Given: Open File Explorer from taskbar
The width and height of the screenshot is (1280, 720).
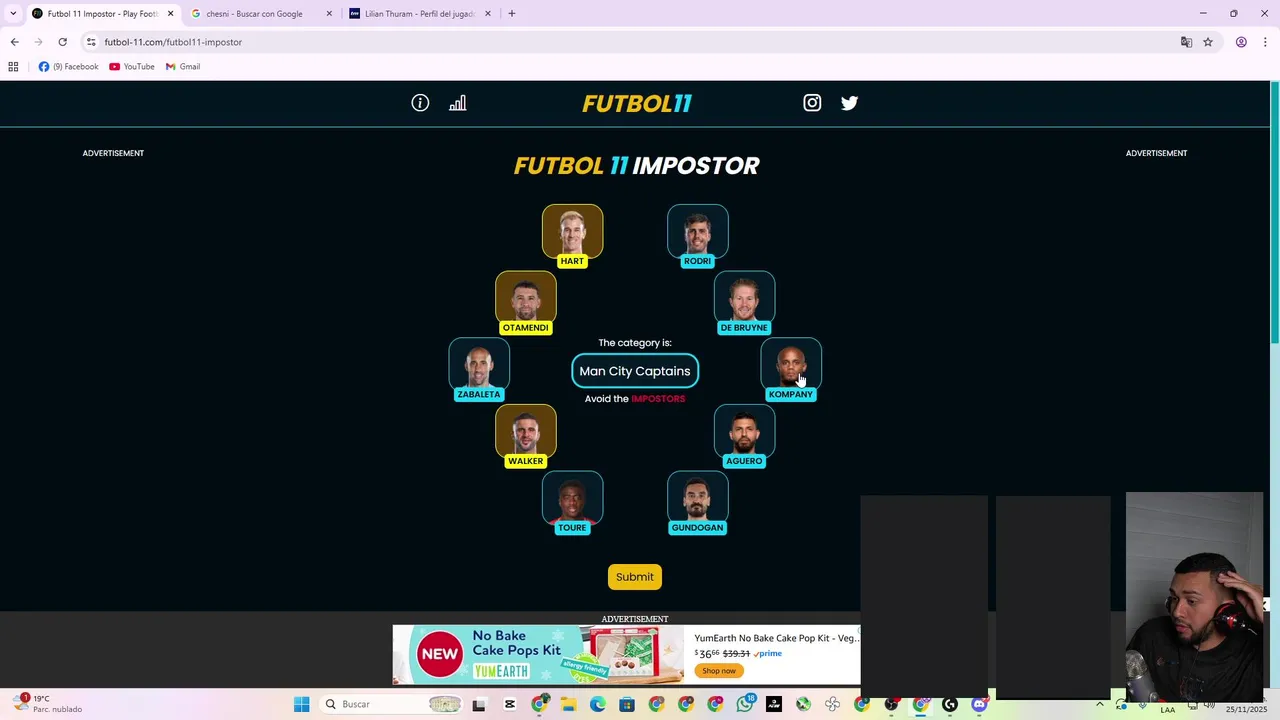Looking at the screenshot, I should click(x=568, y=704).
